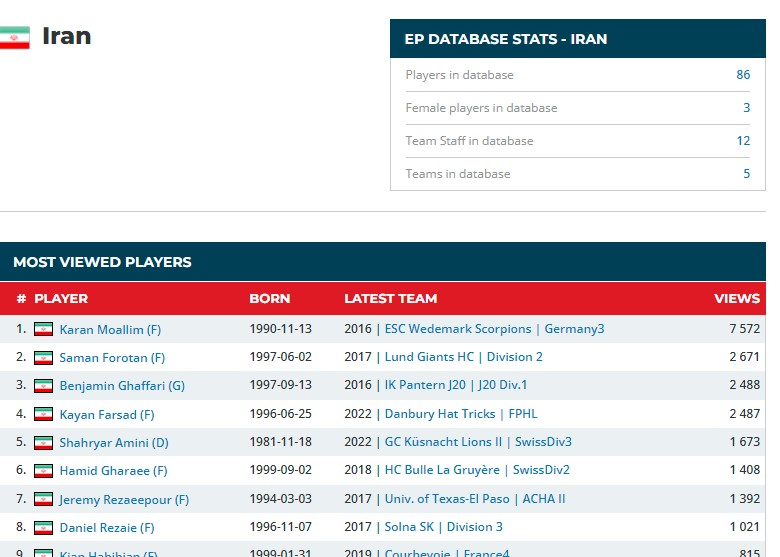Click the VIEWS column header

click(737, 298)
